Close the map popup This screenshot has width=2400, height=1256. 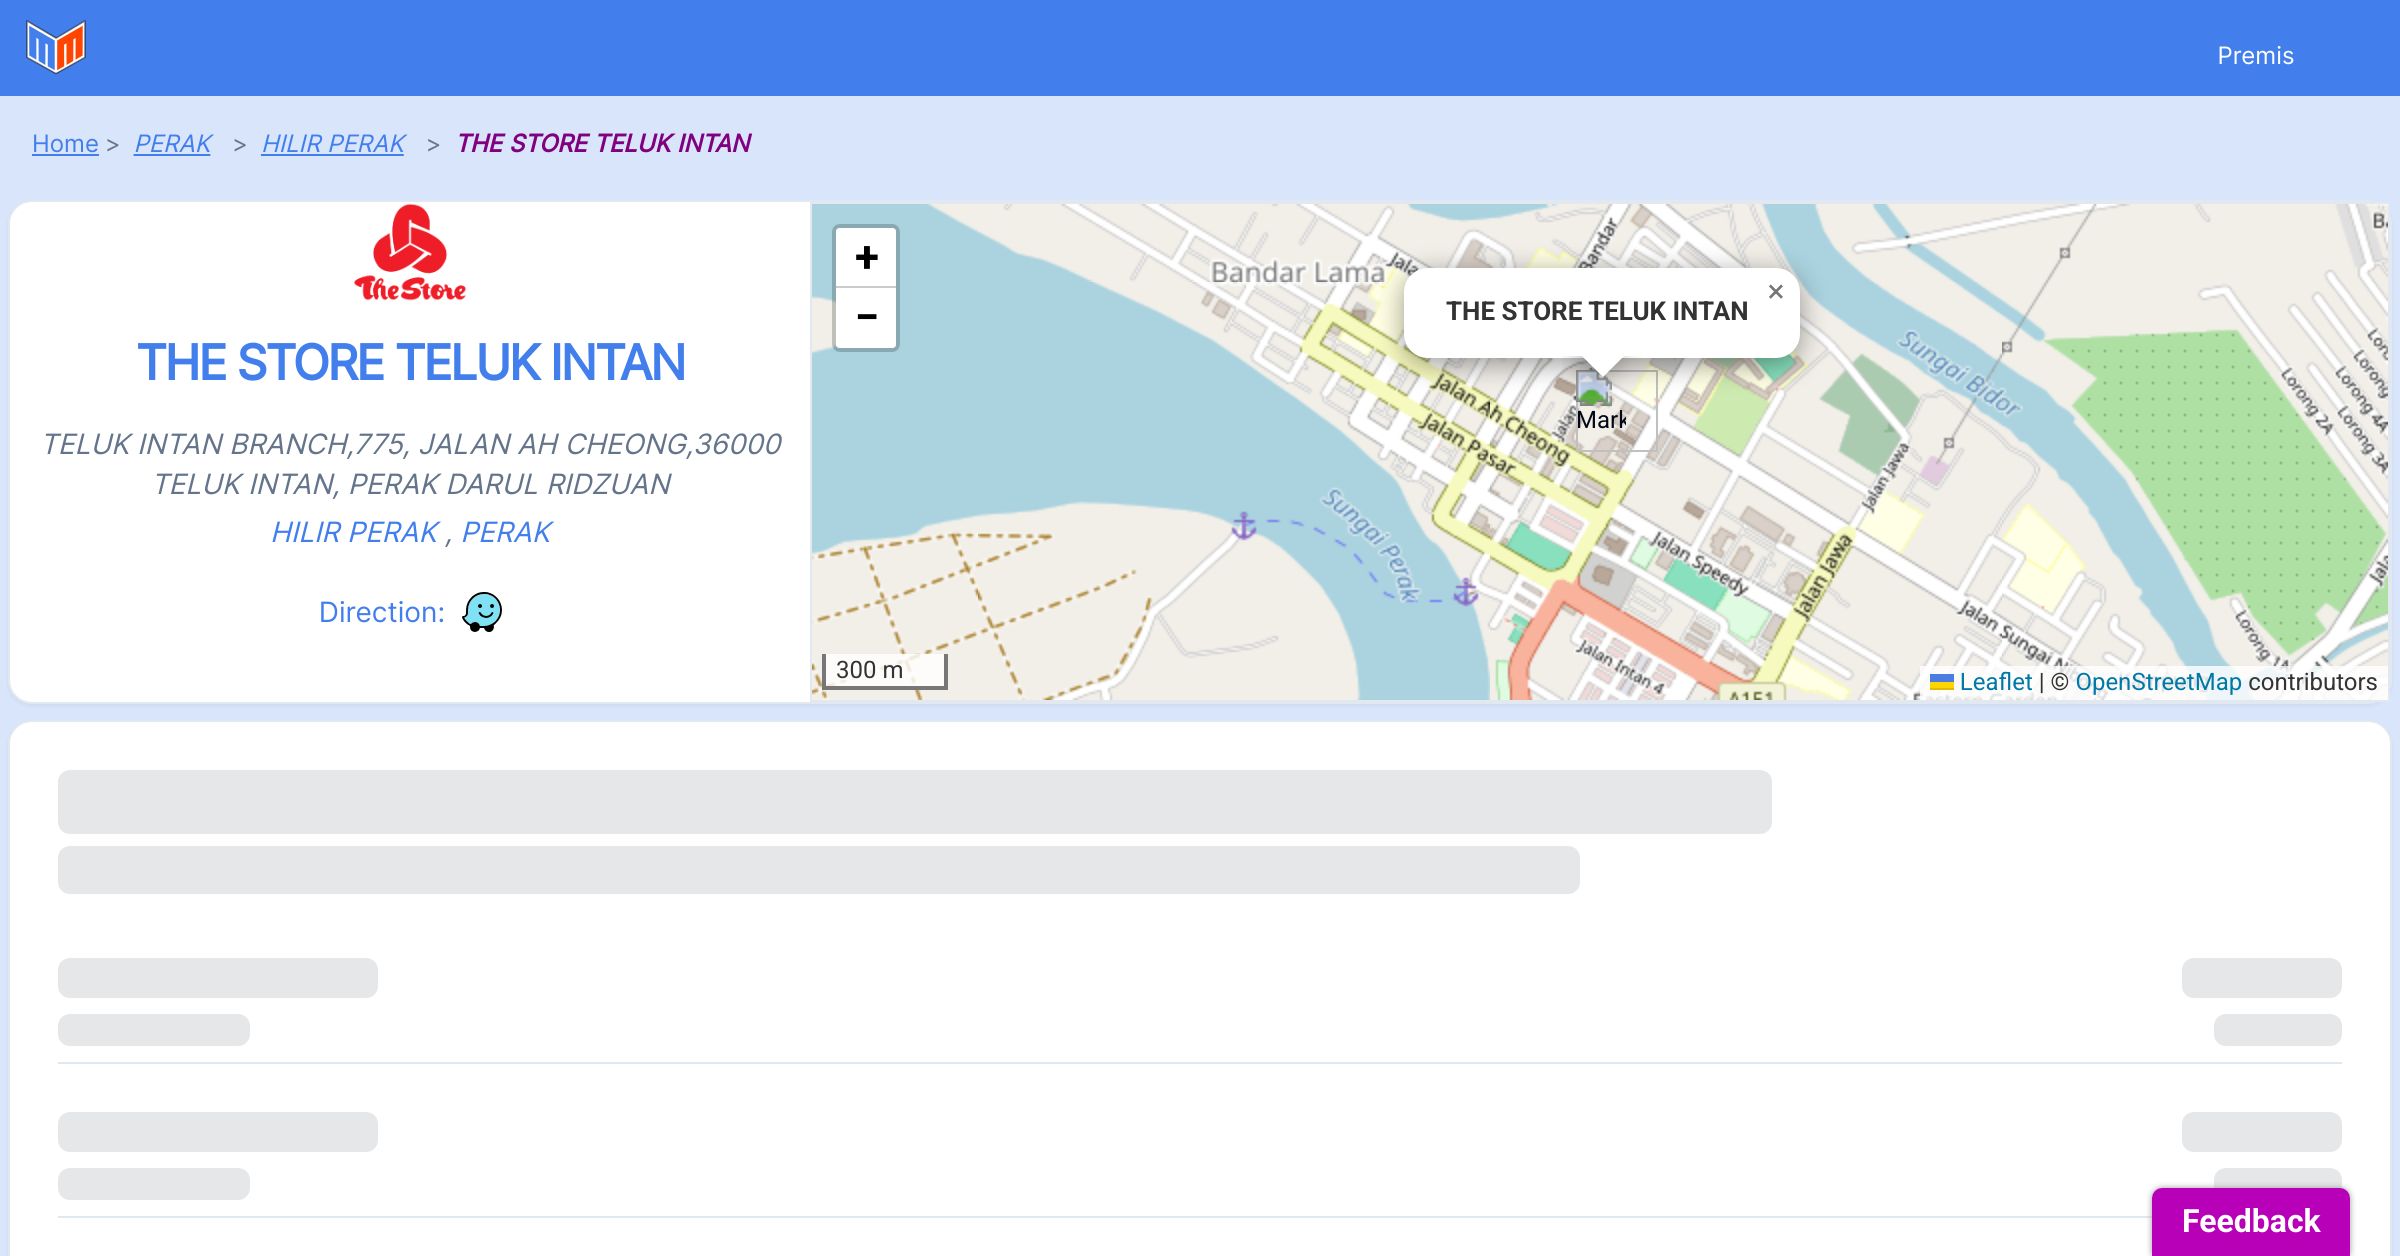[1775, 292]
